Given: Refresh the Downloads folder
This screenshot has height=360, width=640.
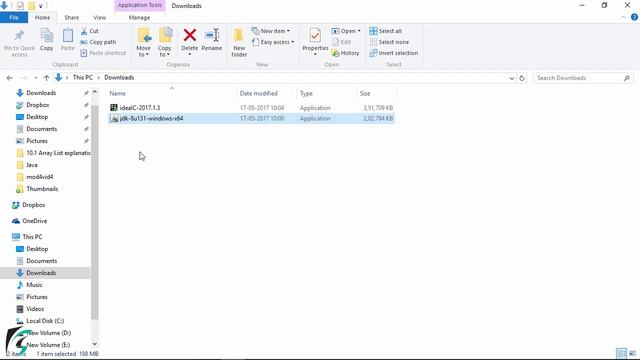Looking at the screenshot, I should tap(522, 78).
